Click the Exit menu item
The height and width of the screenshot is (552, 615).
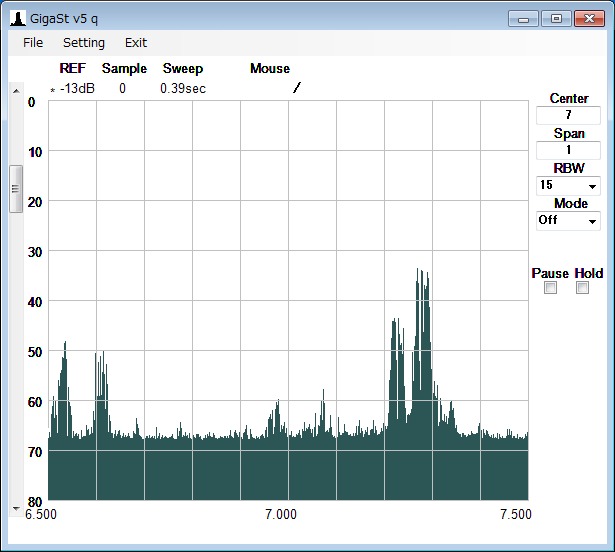pyautogui.click(x=136, y=43)
